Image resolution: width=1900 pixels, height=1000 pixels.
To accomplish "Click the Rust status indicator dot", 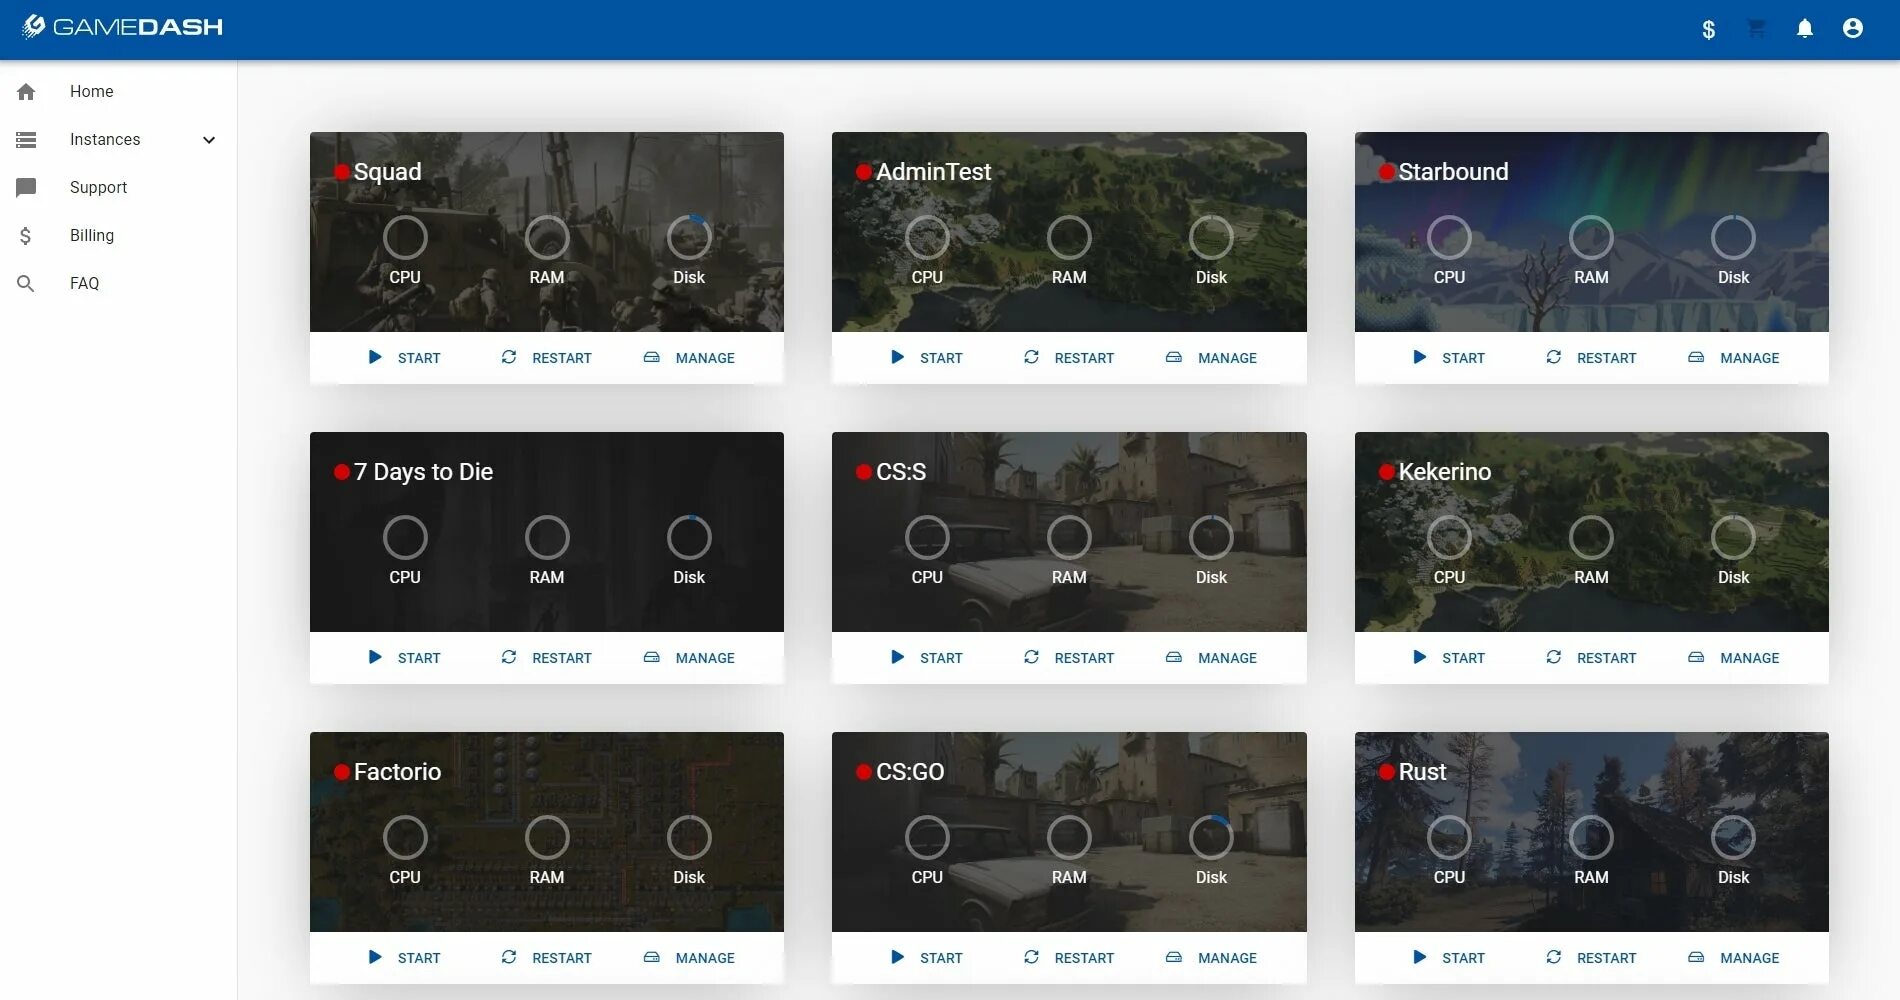I will [1387, 772].
